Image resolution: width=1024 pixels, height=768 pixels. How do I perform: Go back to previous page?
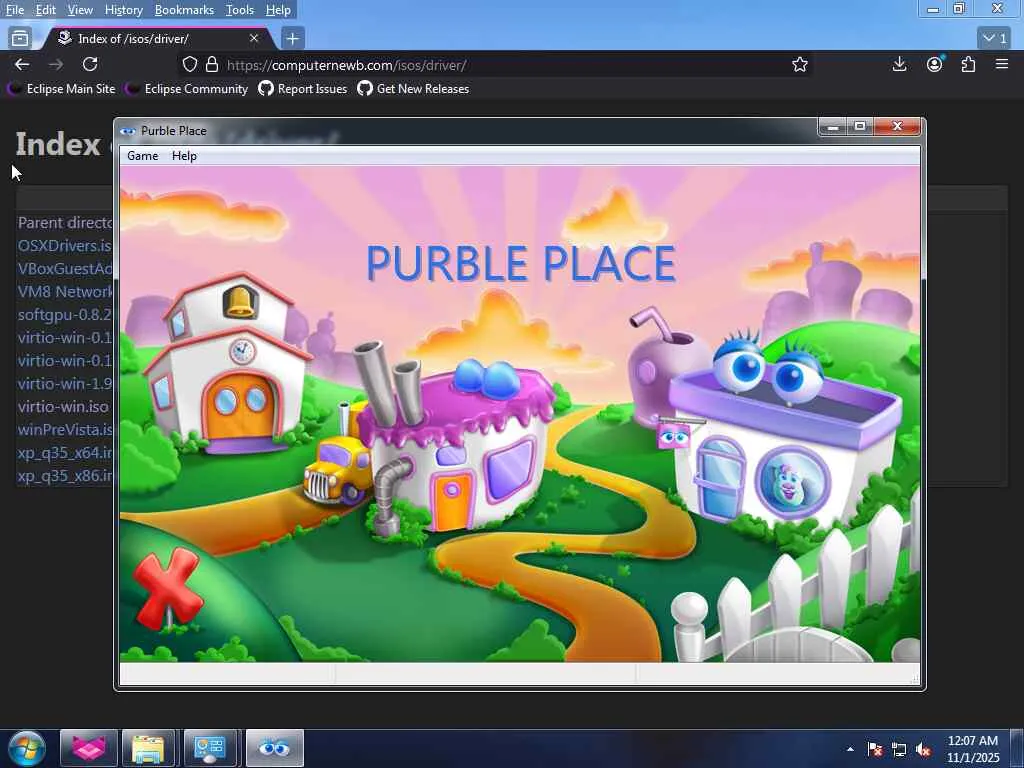tap(22, 64)
